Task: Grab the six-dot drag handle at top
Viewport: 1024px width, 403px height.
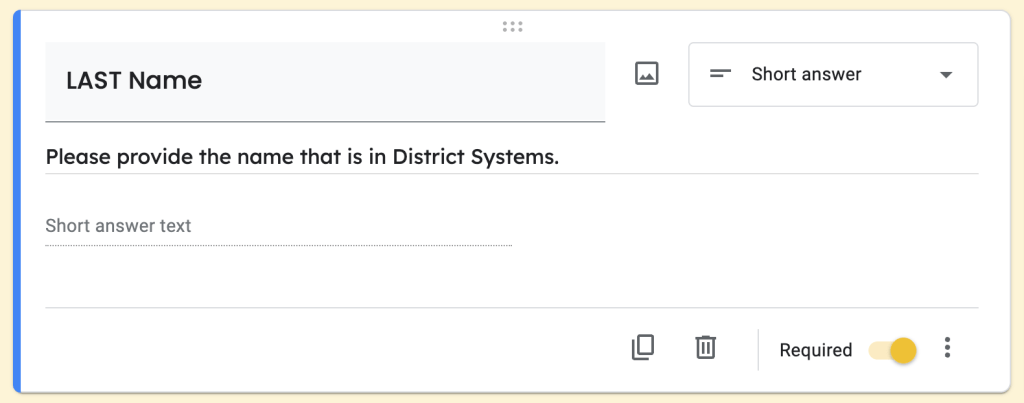Action: pos(513,27)
